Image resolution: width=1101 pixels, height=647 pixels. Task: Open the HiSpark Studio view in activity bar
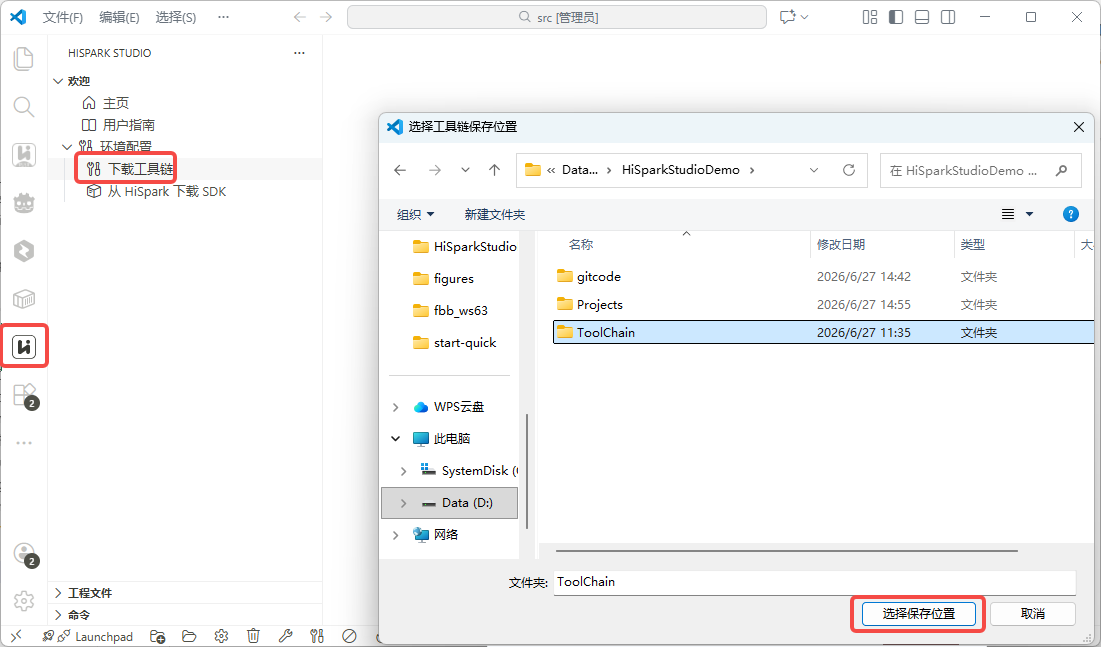[24, 346]
